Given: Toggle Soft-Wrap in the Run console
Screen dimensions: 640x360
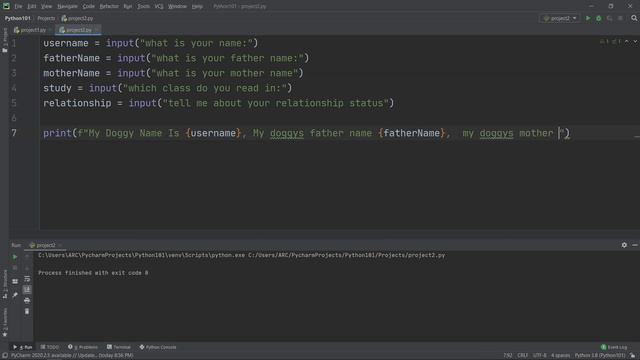Looking at the screenshot, I should click(27, 279).
